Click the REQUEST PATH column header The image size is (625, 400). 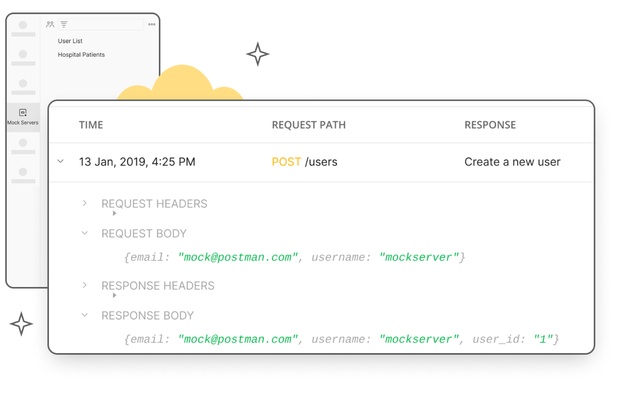pos(309,125)
